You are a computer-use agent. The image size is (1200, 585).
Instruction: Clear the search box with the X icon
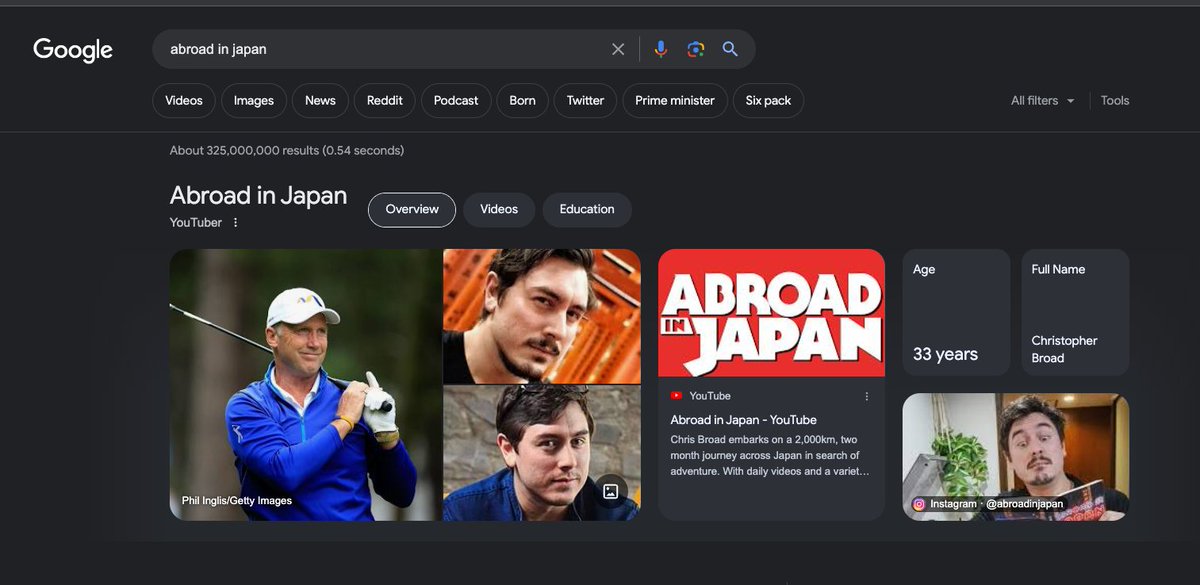coord(618,49)
